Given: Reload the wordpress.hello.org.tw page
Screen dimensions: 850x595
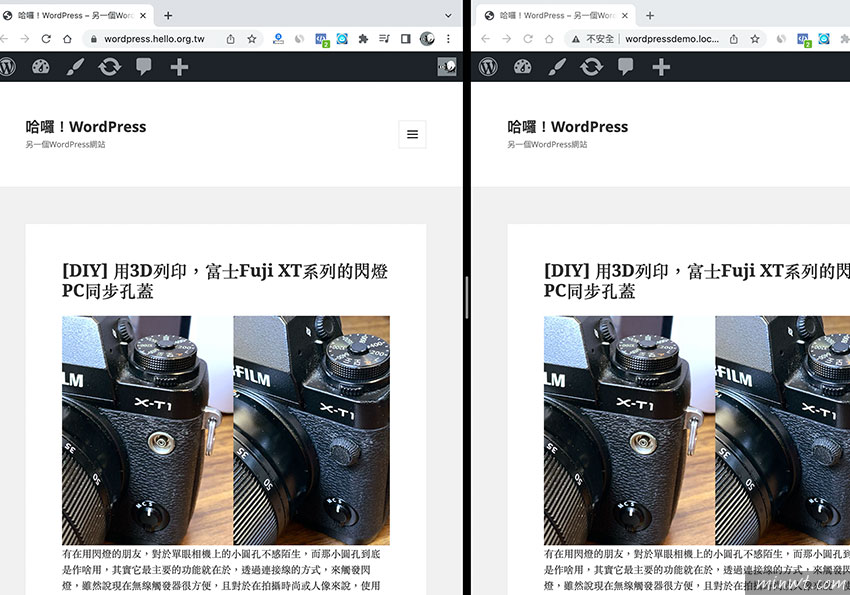Looking at the screenshot, I should point(46,38).
